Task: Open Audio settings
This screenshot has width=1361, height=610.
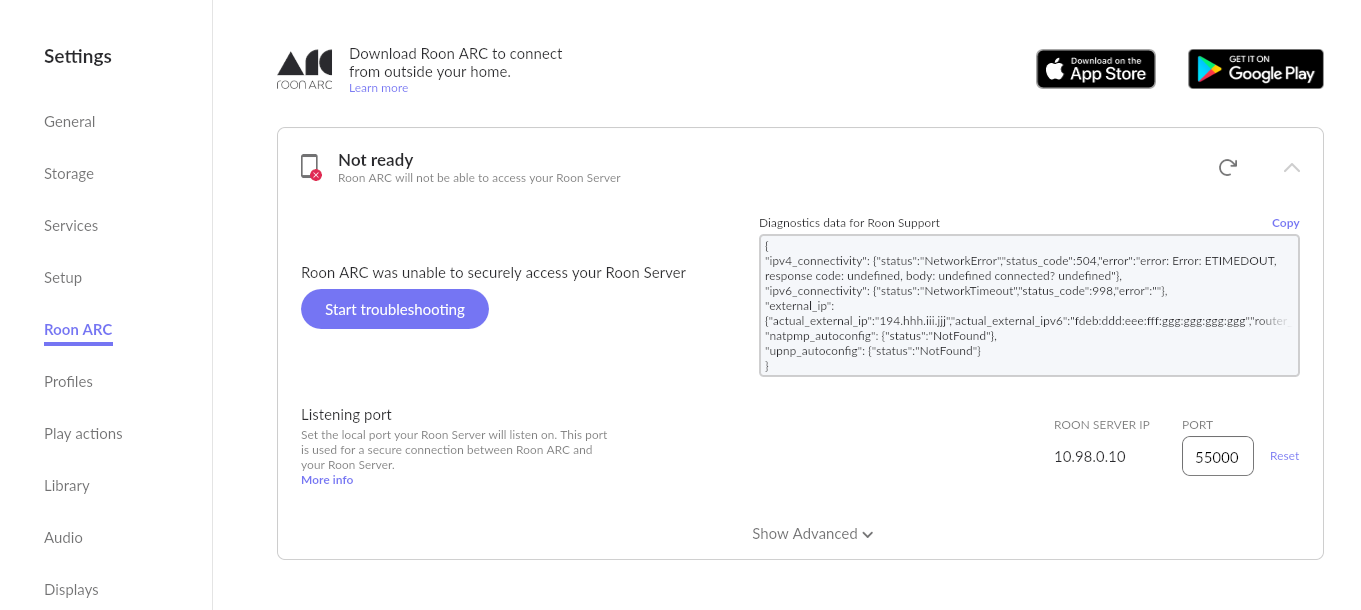Action: pyautogui.click(x=63, y=538)
